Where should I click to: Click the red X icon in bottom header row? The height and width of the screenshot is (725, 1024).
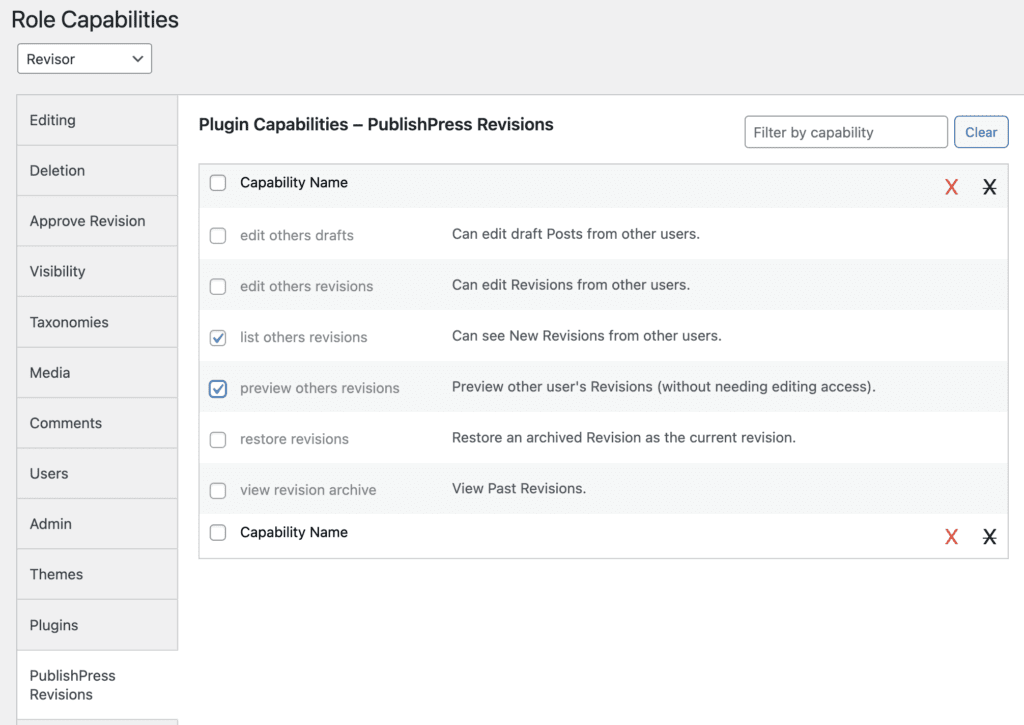tap(951, 537)
